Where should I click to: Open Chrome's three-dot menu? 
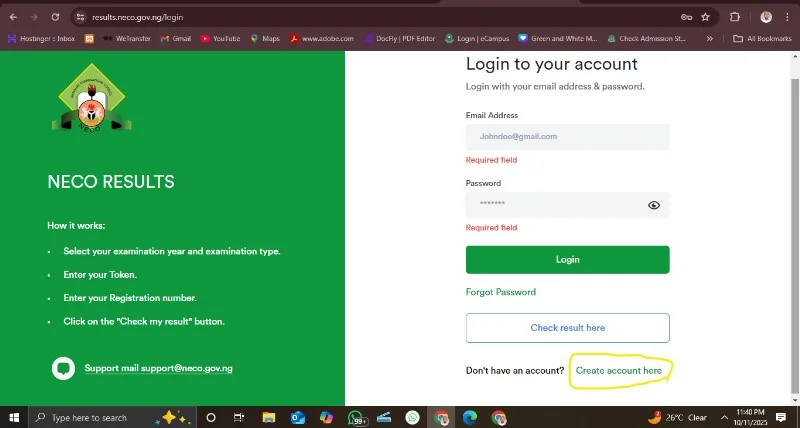click(x=789, y=17)
